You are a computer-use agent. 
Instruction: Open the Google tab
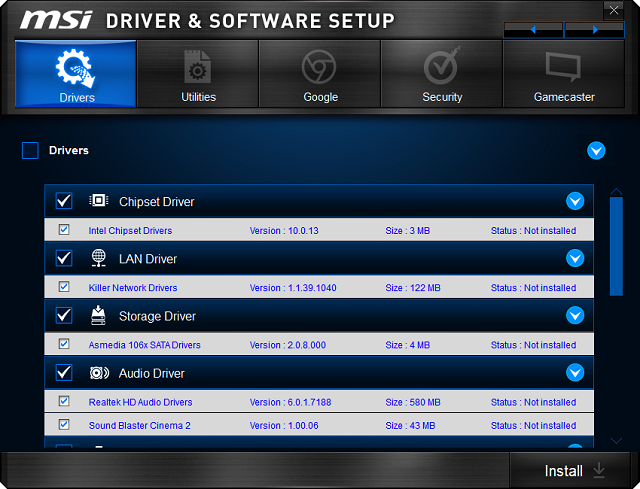pos(320,74)
